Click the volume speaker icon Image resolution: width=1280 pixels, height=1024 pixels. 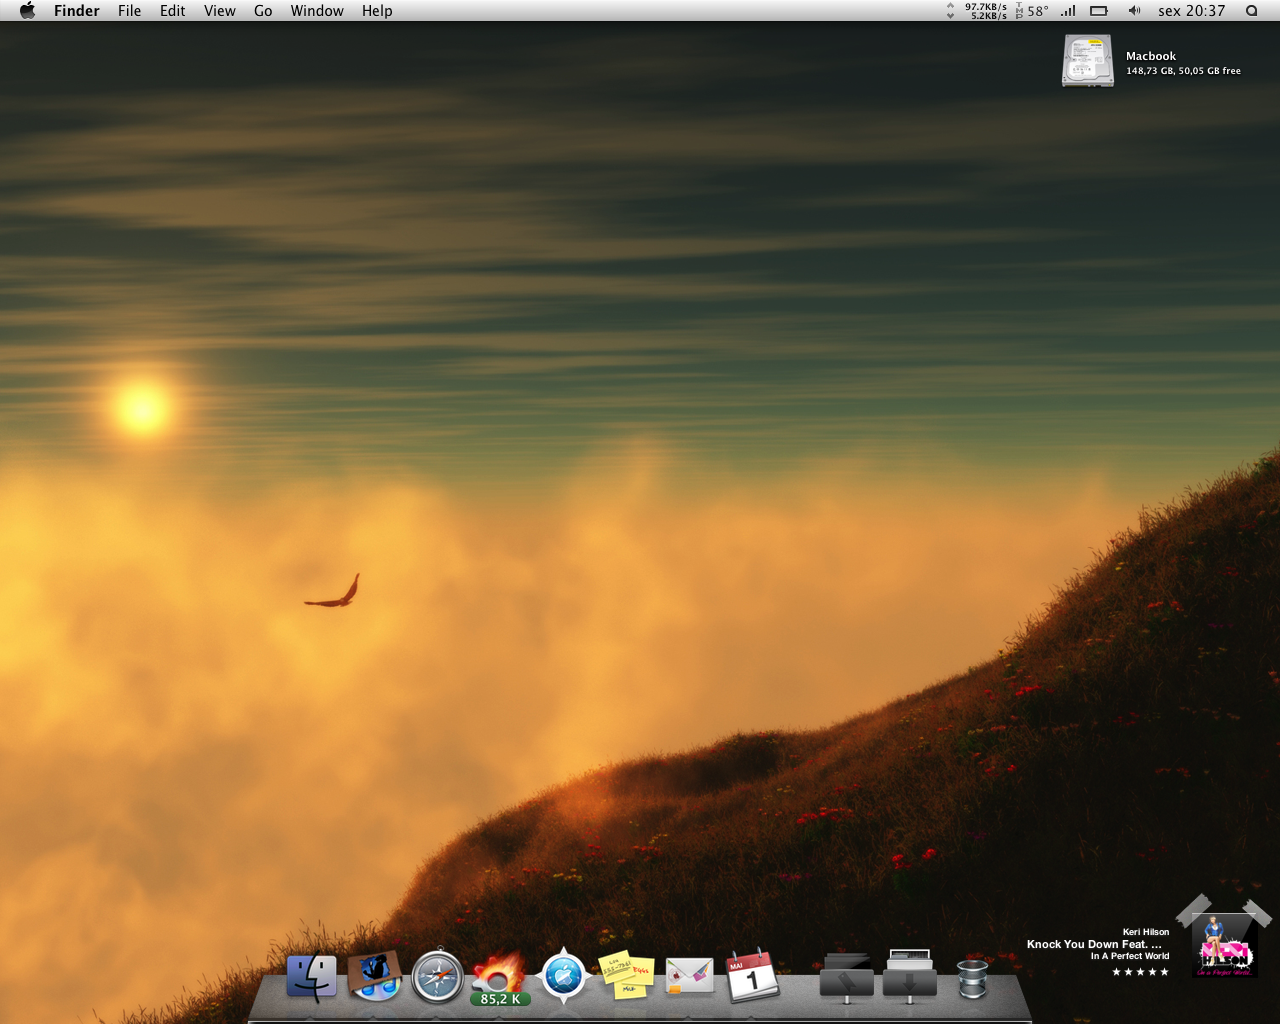click(1134, 11)
